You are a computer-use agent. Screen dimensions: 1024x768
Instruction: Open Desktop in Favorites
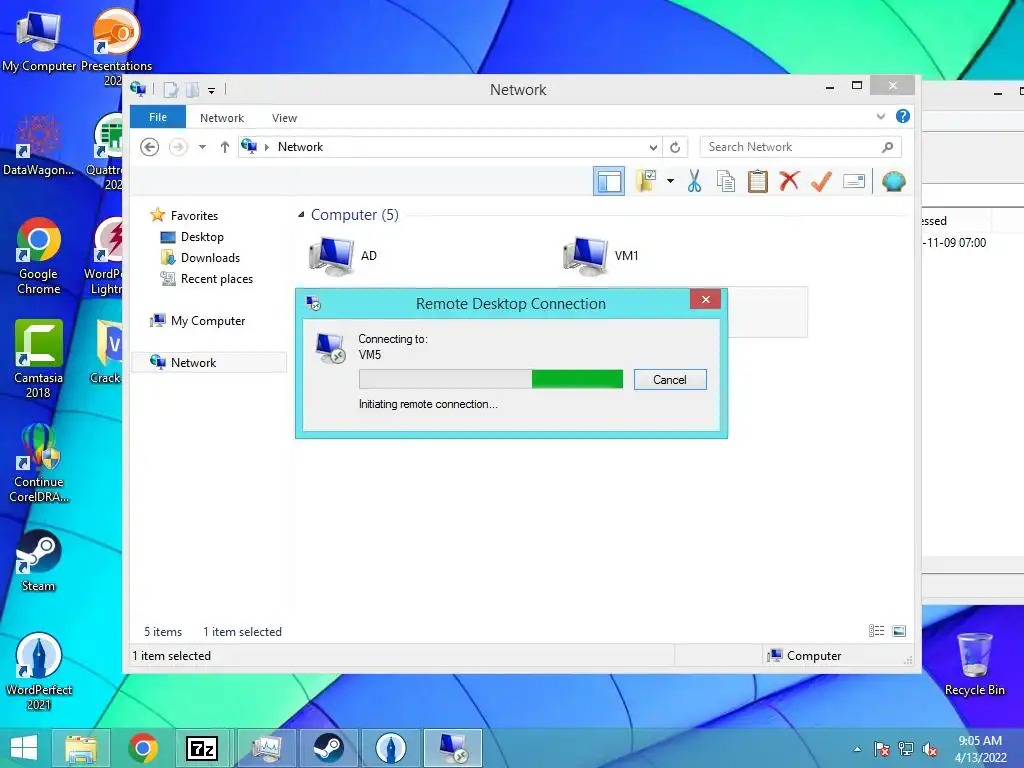(192, 236)
